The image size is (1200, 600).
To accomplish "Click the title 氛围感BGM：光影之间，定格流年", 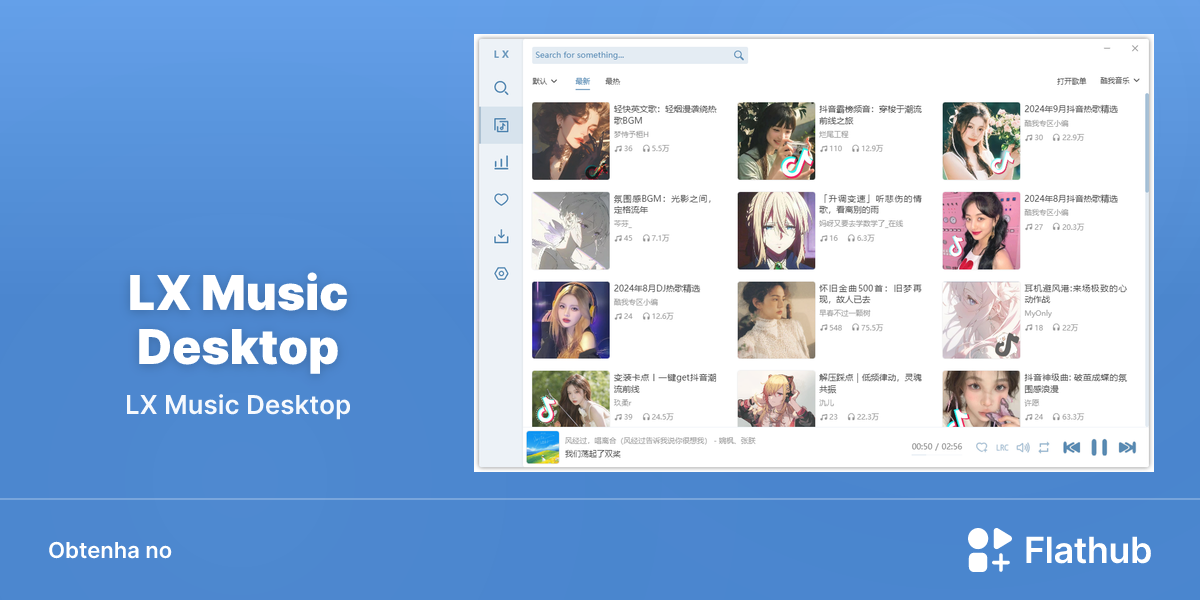I will point(664,204).
